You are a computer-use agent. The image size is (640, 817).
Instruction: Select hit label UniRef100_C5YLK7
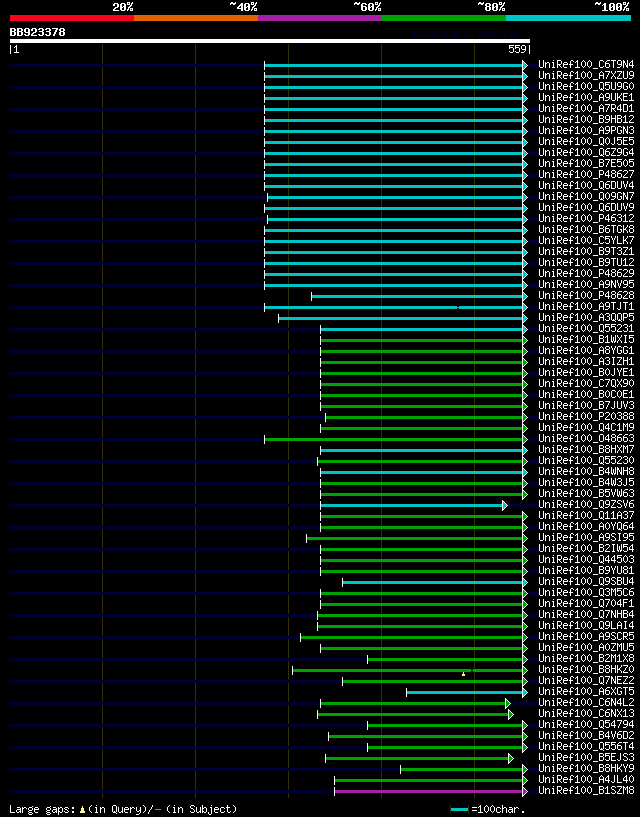point(586,240)
